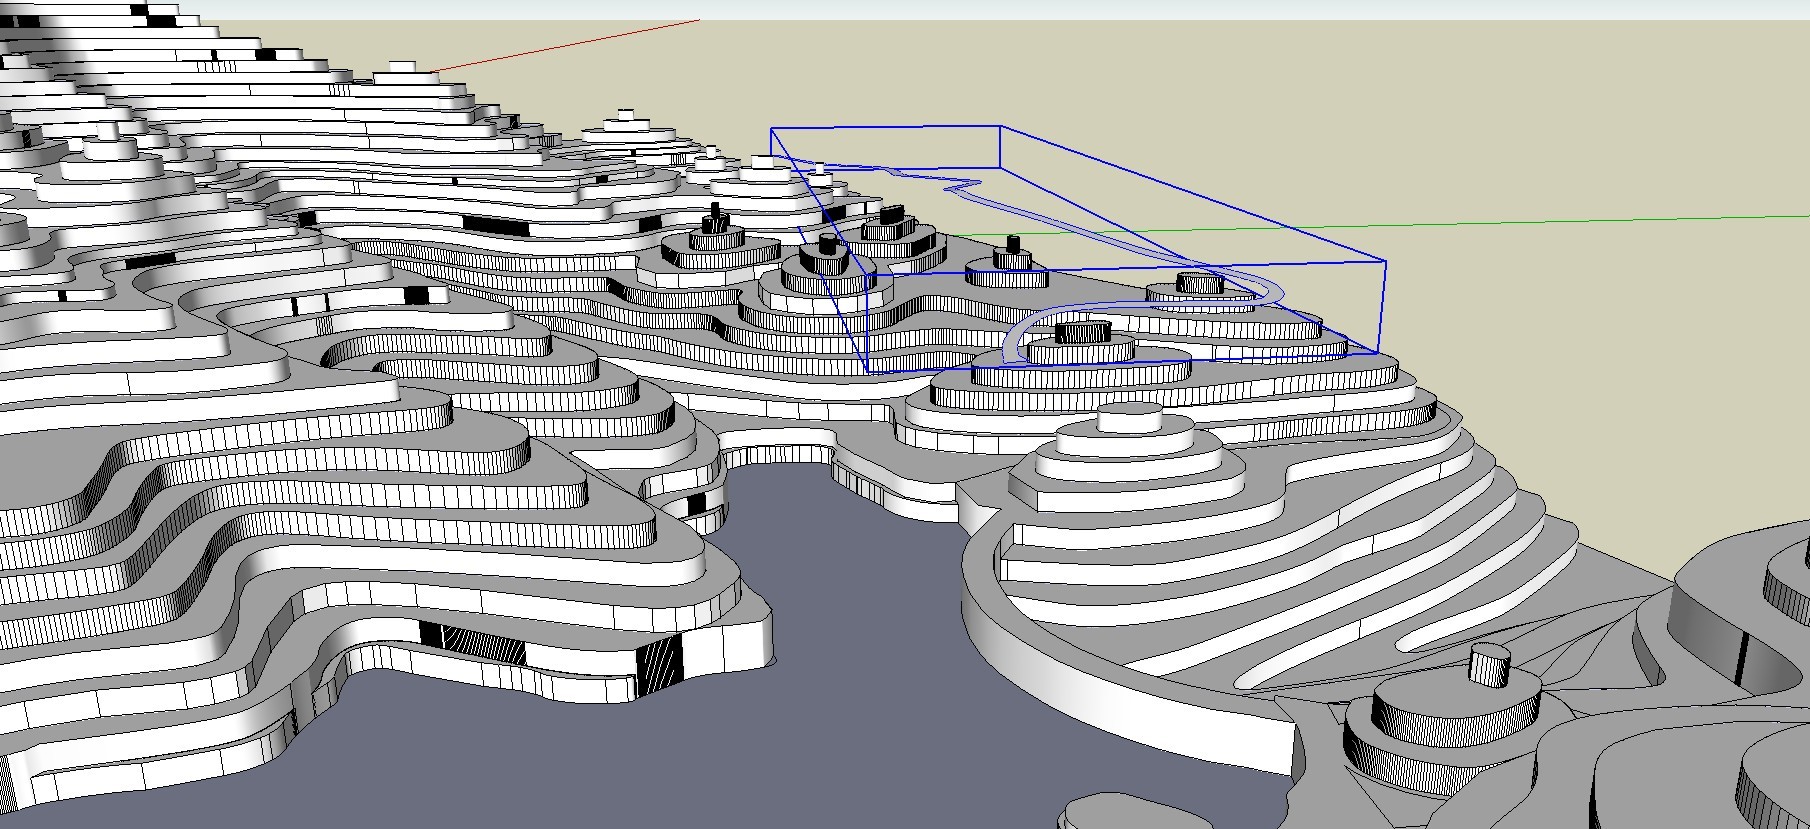Select the small peak cap where the red axis starts
Viewport: 1810px width, 829px height.
tap(402, 67)
